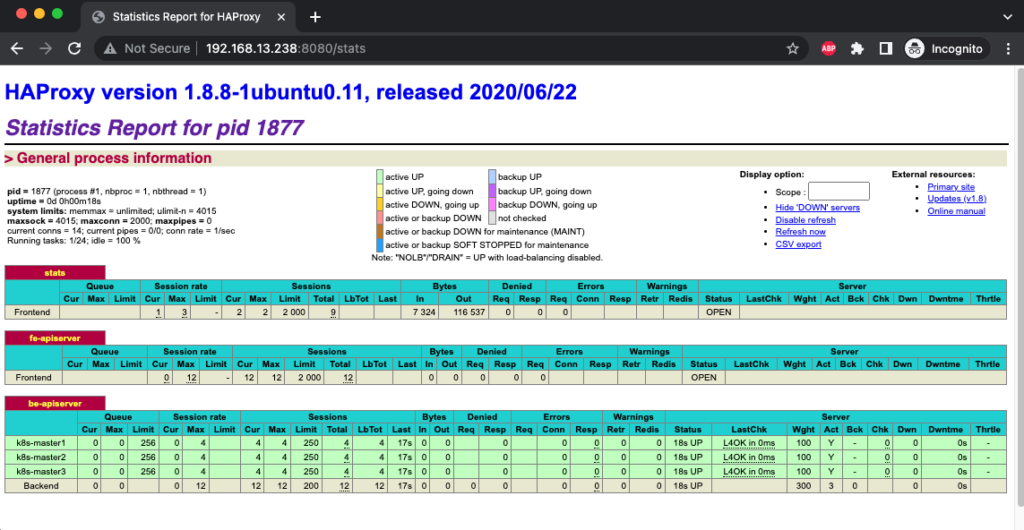Bookmark this page with the star icon

tap(793, 48)
